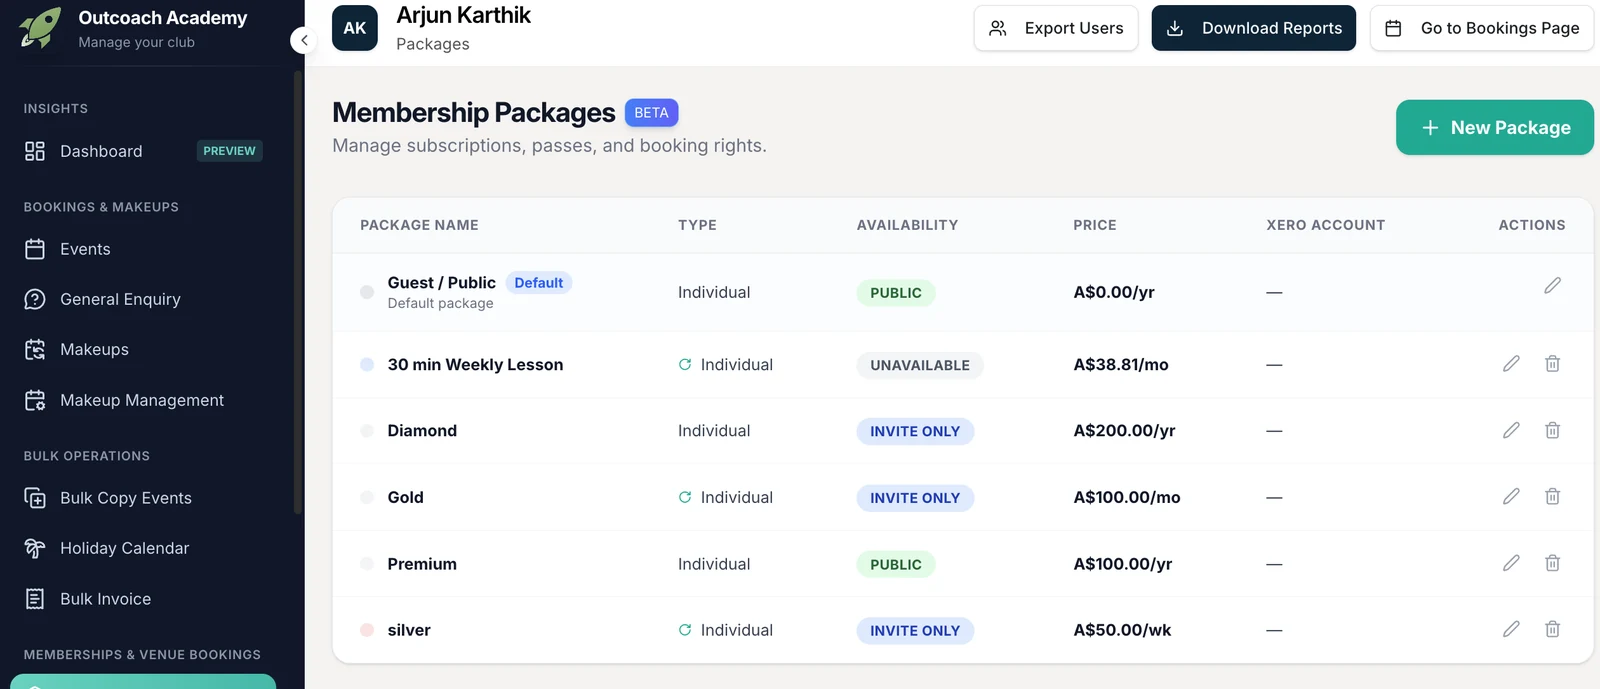Click the Makeup Management calendar-gear icon
The height and width of the screenshot is (689, 1600).
click(x=35, y=400)
